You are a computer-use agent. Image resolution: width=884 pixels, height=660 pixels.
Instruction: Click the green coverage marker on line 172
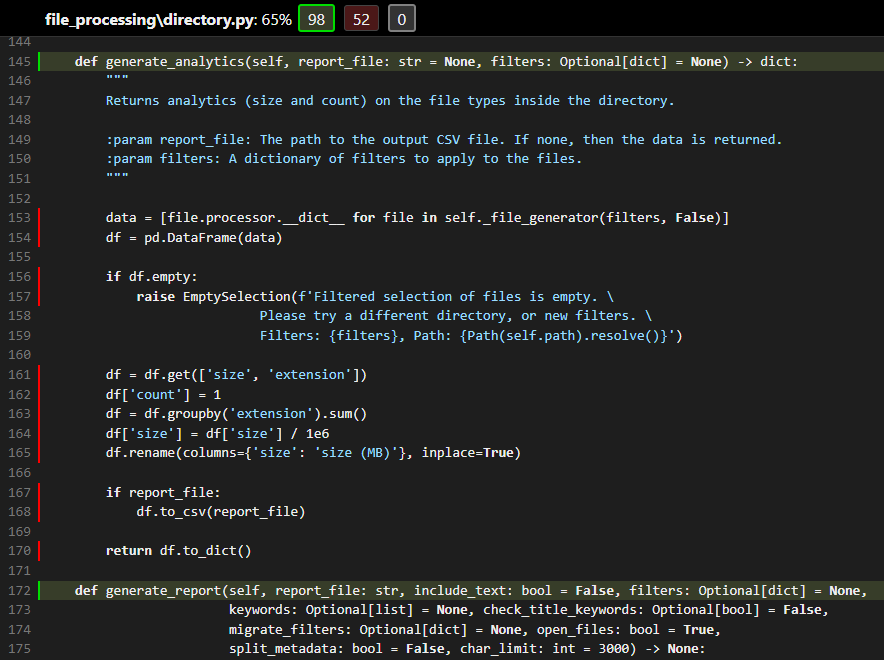pos(38,590)
